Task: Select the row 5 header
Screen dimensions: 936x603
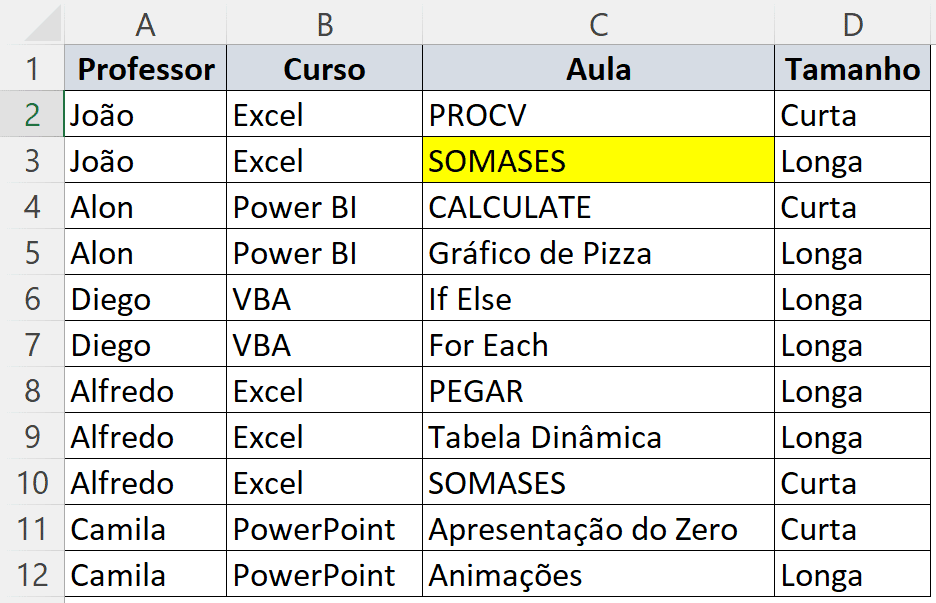Action: pos(33,253)
